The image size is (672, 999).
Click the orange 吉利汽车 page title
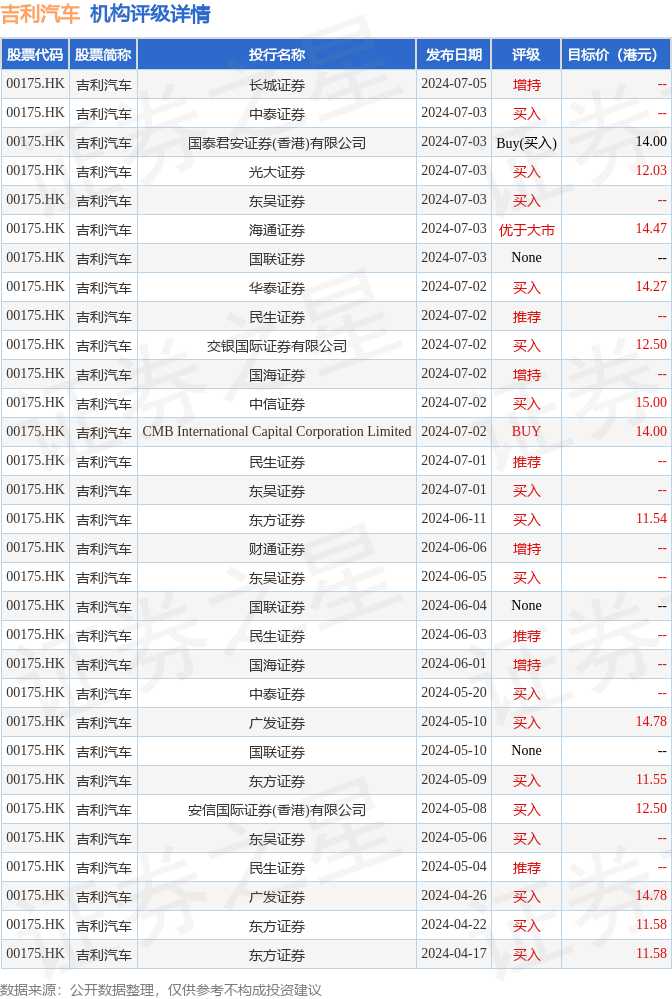coord(40,14)
